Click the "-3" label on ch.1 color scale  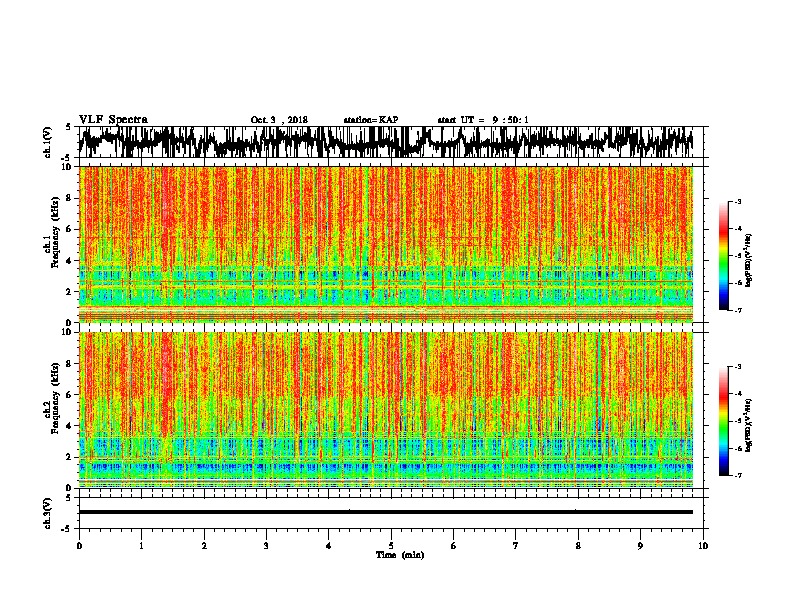click(x=737, y=202)
